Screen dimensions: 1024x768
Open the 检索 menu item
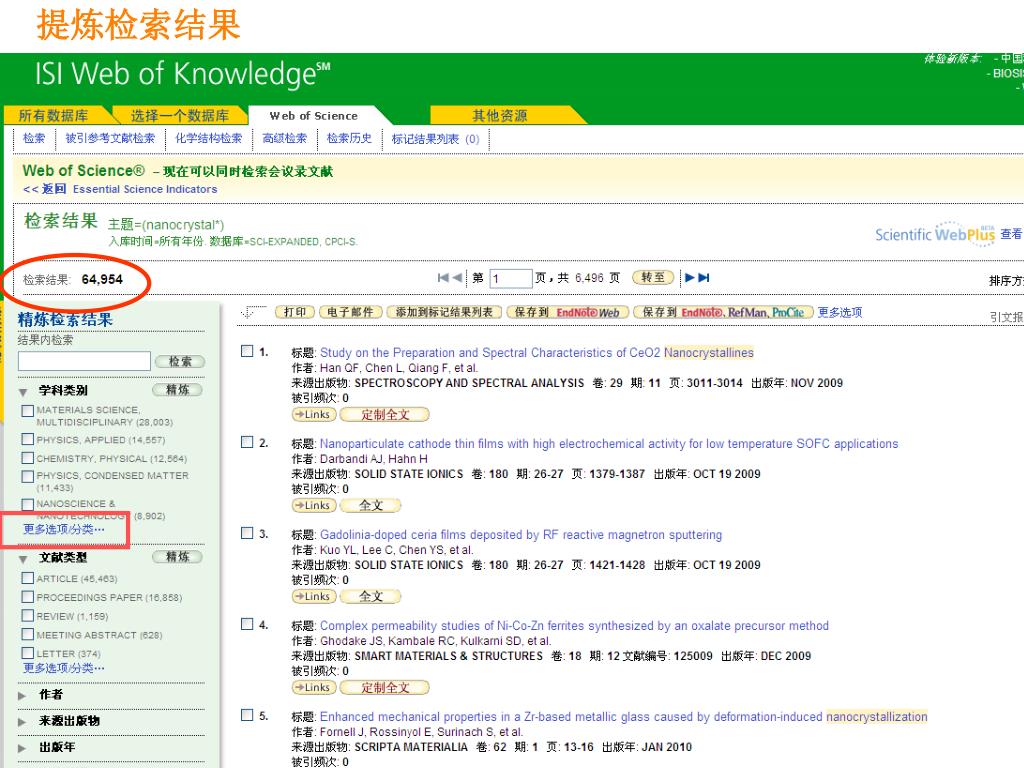point(34,138)
